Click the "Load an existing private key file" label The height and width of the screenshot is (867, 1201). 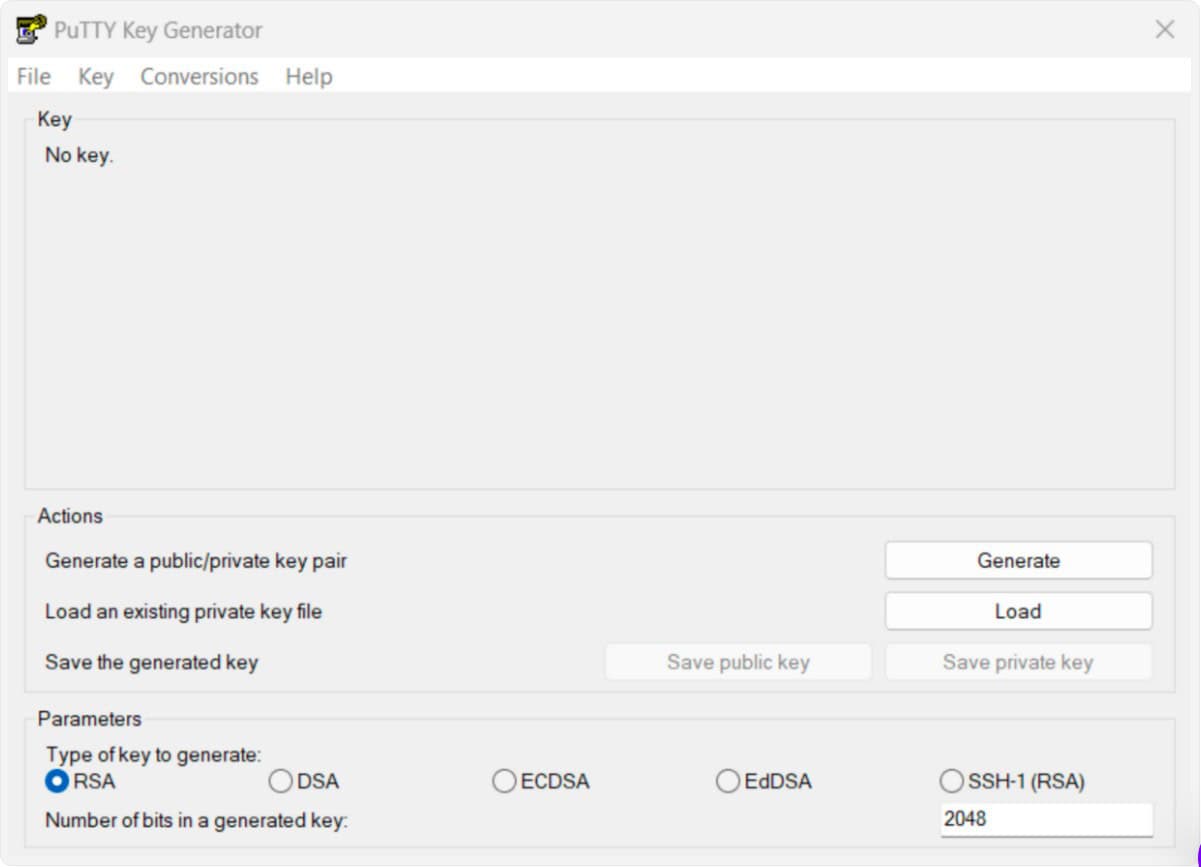coord(184,612)
